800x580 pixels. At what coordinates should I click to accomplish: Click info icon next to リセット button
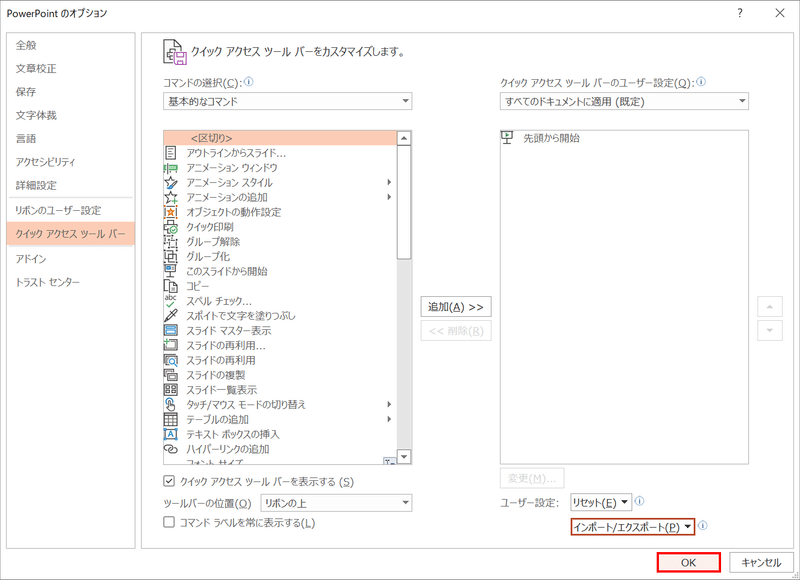click(x=639, y=501)
